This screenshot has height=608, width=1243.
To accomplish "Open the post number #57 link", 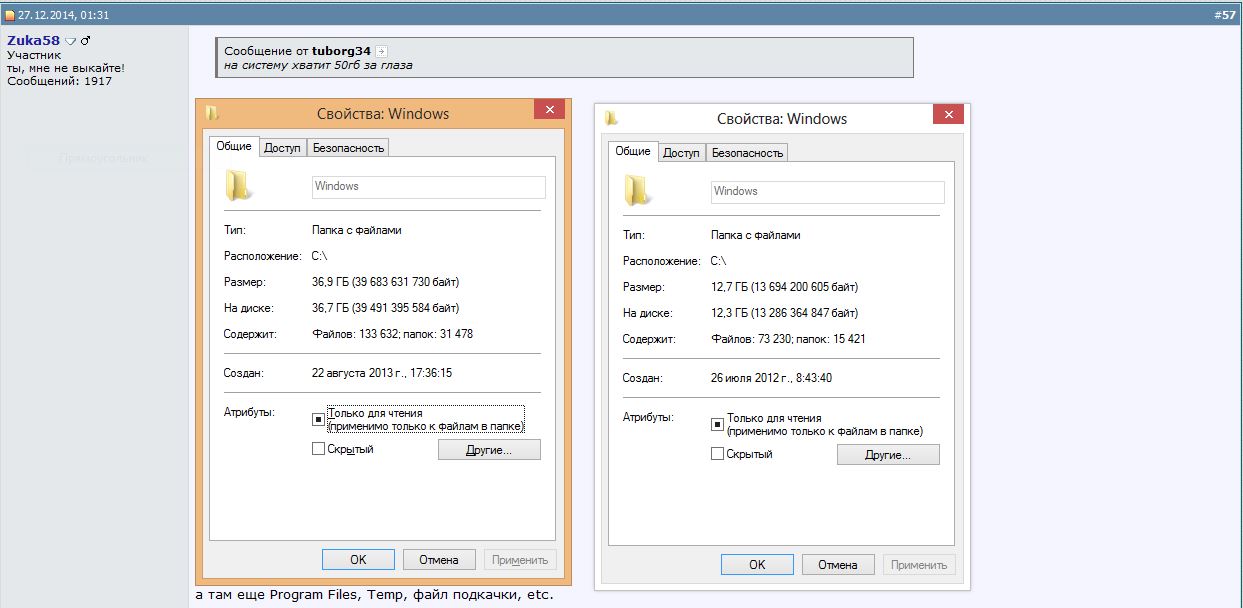I will click(x=1225, y=15).
